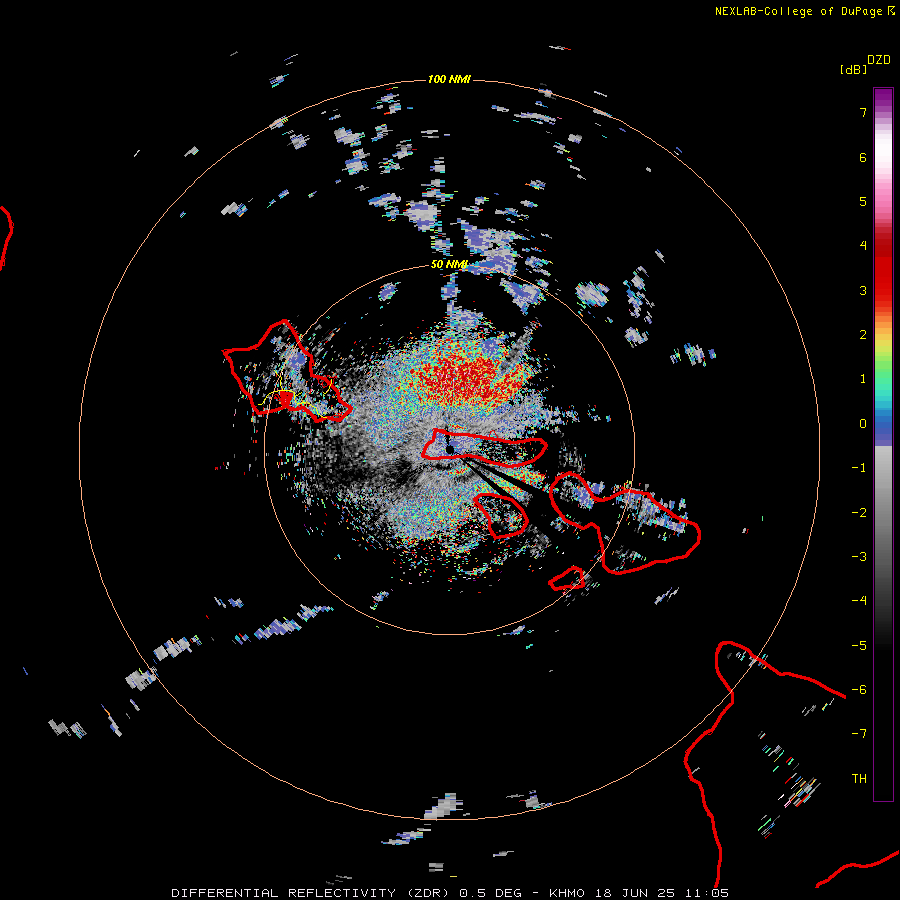Click the 4 value on the color scale

click(x=863, y=246)
